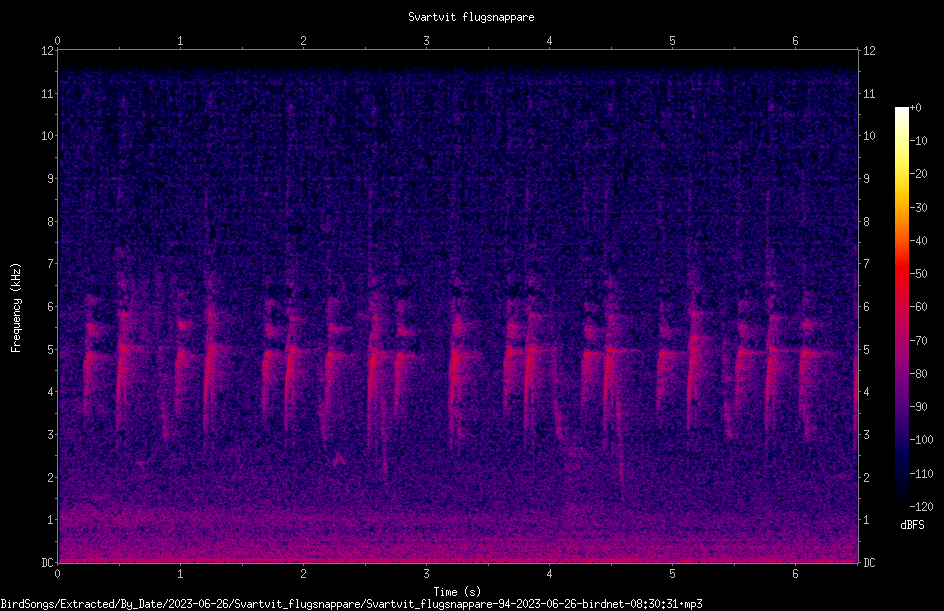Click the '-10' color scale label
The image size is (944, 611).
pyautogui.click(x=918, y=141)
